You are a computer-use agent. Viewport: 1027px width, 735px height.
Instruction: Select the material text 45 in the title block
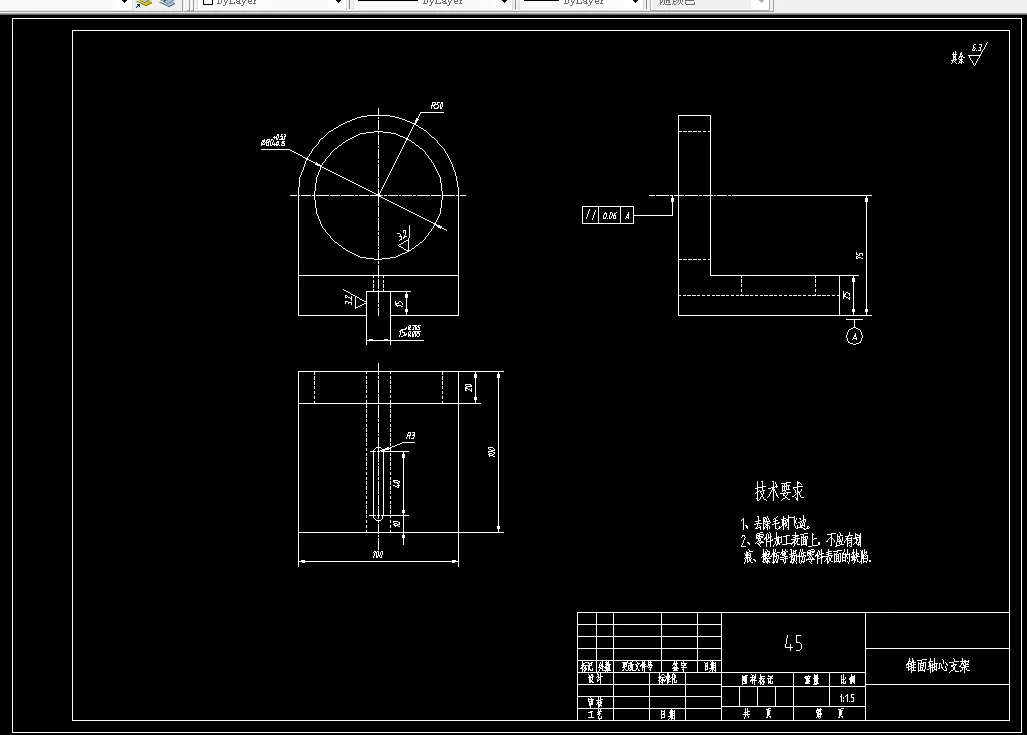[793, 643]
